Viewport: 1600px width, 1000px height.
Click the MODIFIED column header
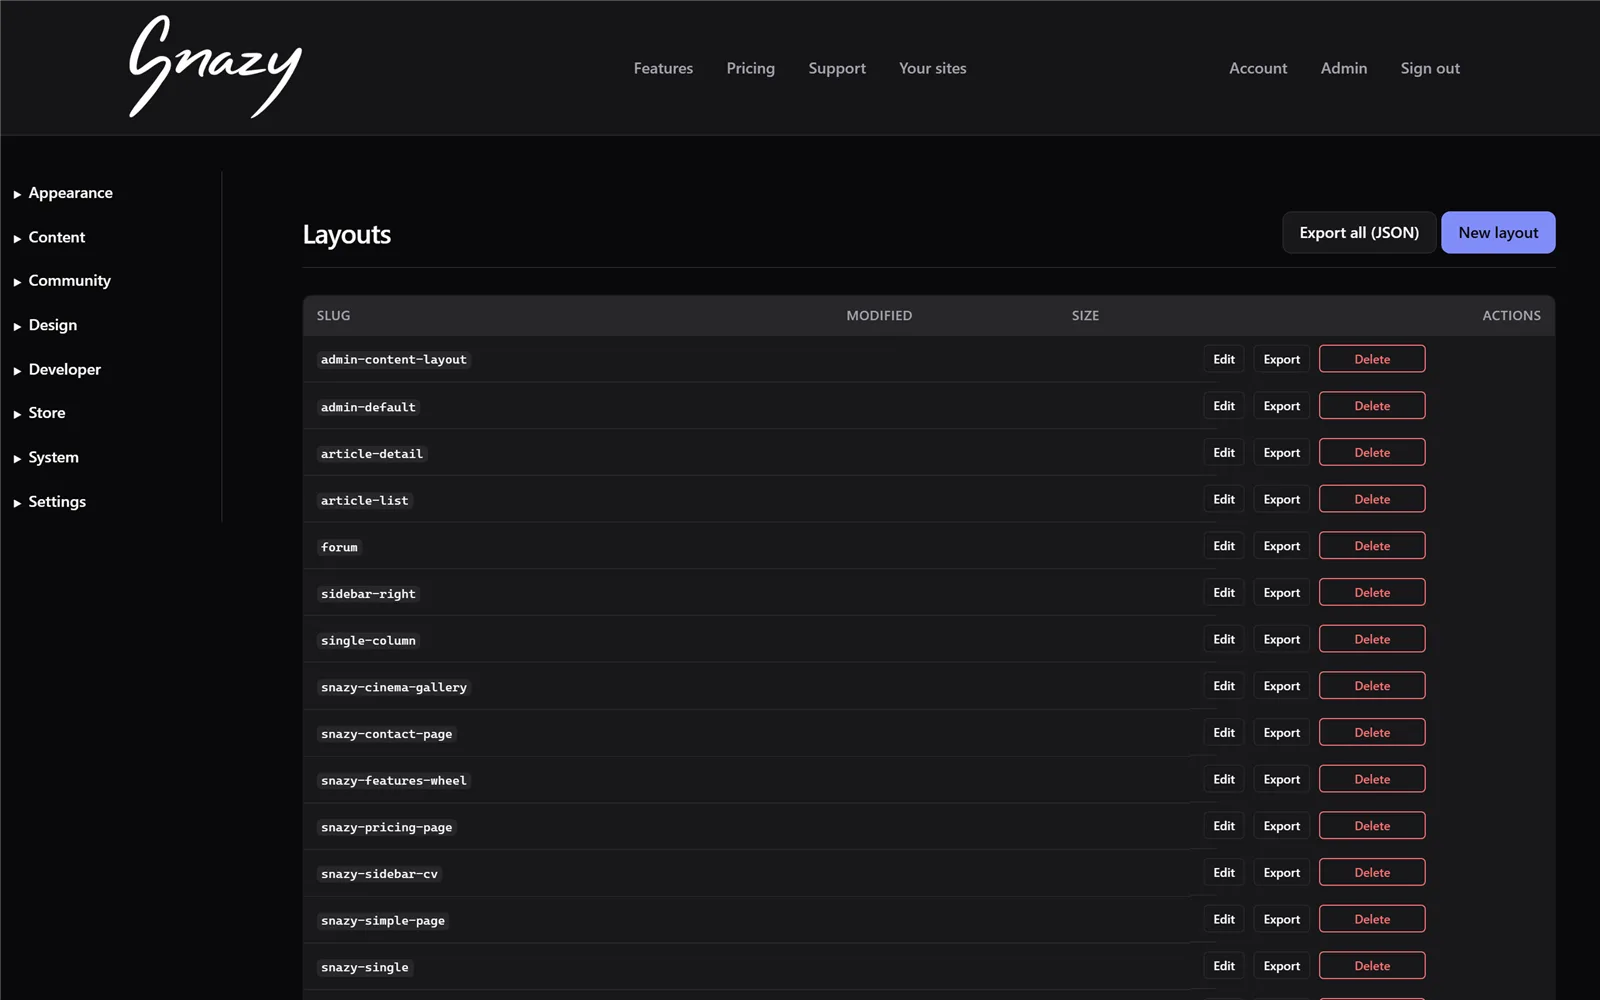(879, 315)
